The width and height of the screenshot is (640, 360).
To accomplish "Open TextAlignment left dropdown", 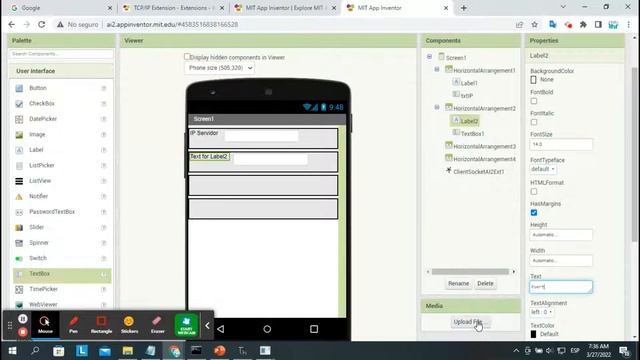I will point(542,312).
